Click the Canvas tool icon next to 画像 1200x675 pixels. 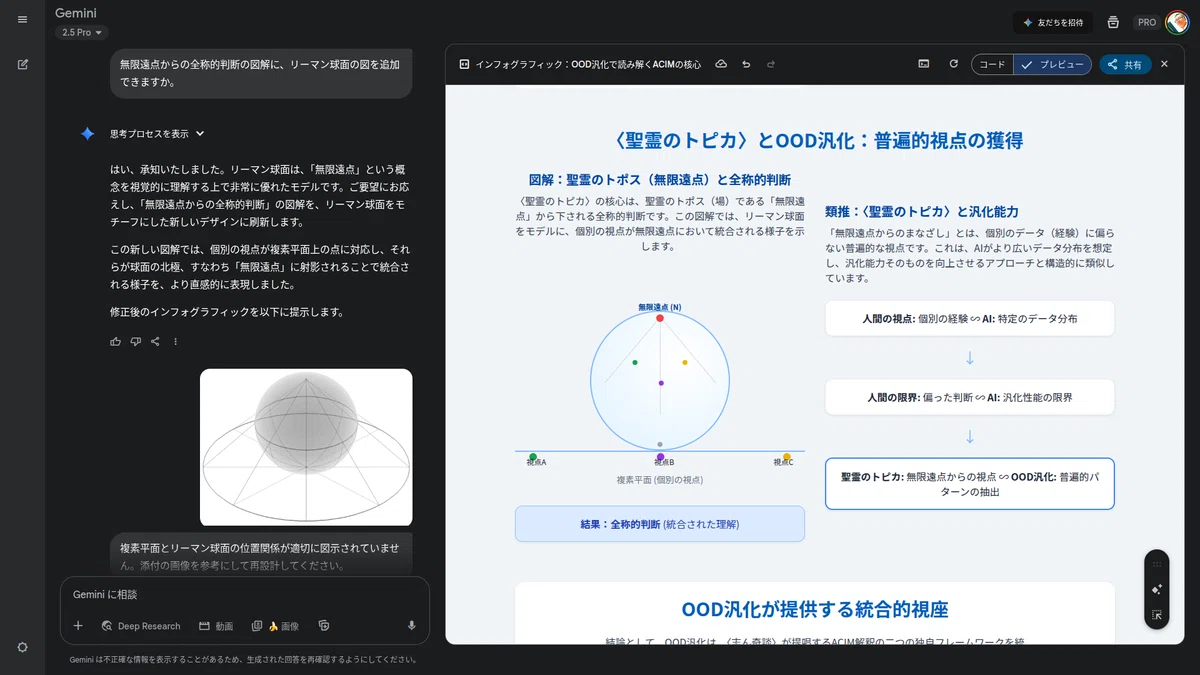[x=323, y=626]
